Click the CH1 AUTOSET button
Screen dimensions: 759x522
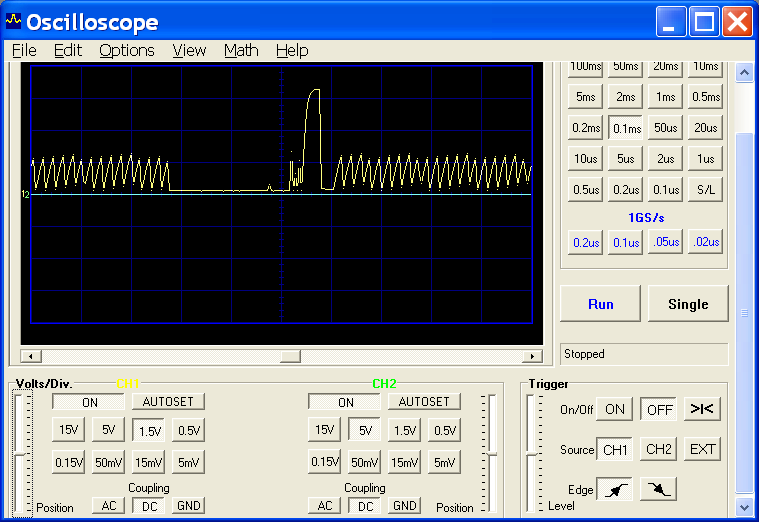tap(168, 402)
